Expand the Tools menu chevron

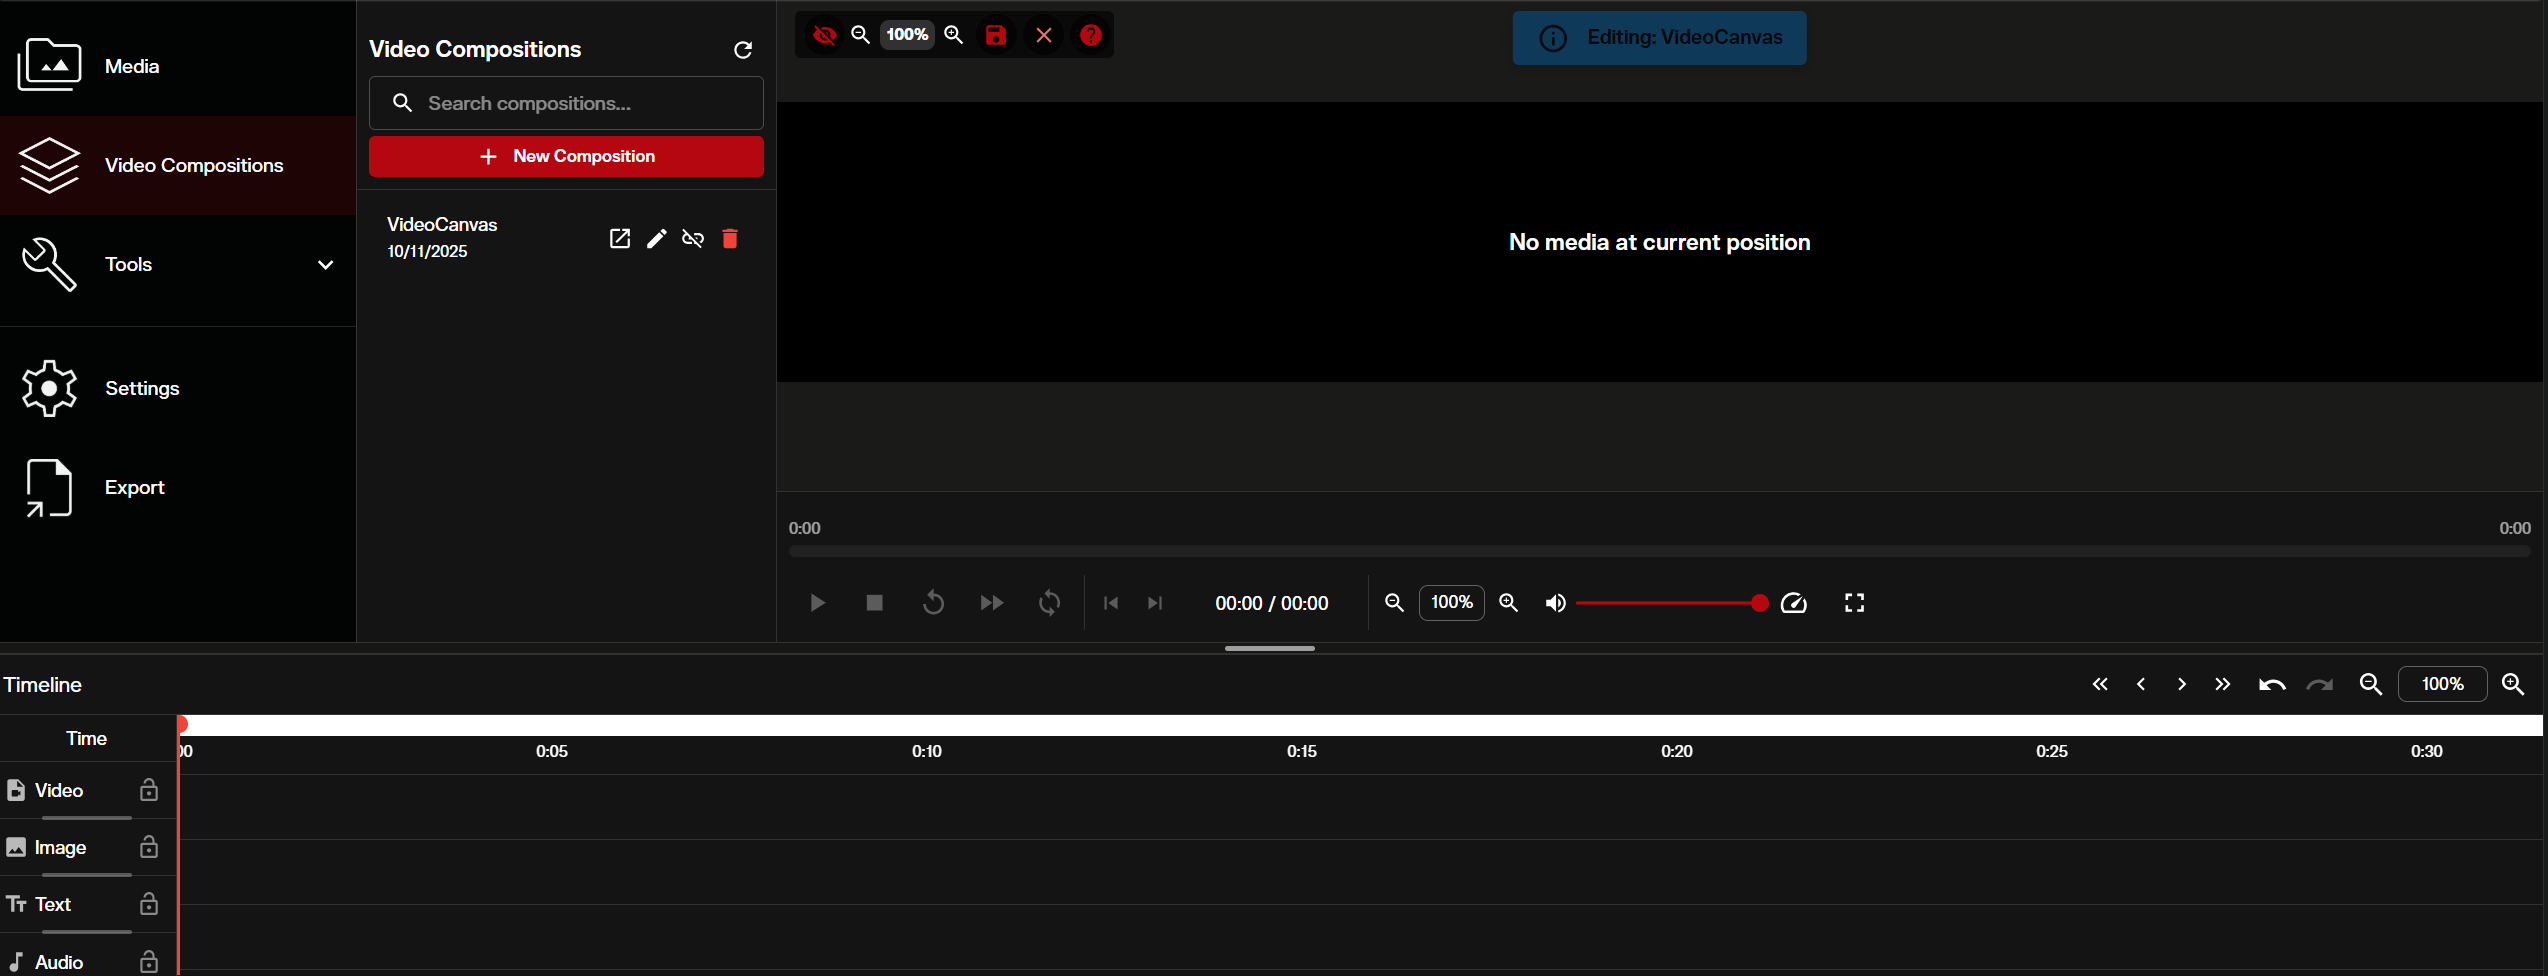coord(325,265)
